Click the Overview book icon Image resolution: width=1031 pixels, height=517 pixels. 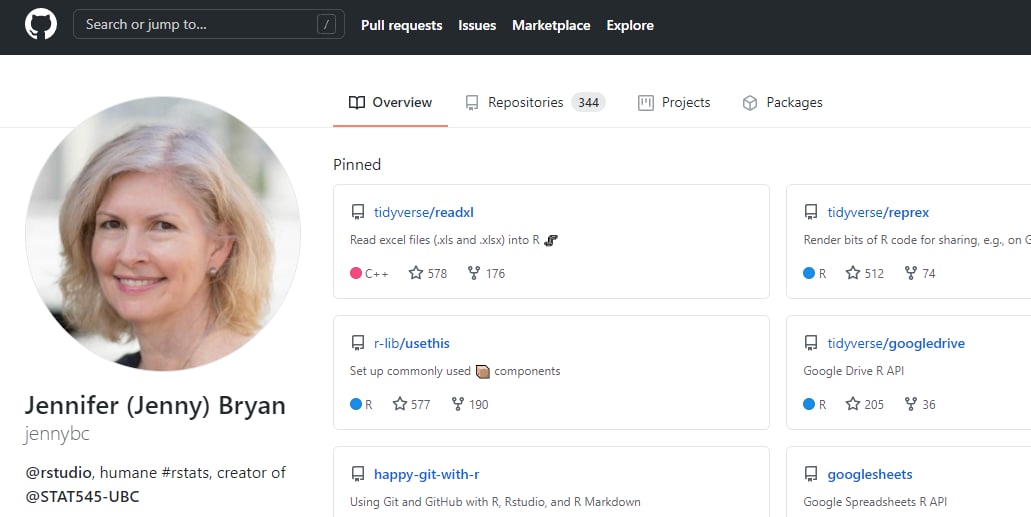point(357,103)
